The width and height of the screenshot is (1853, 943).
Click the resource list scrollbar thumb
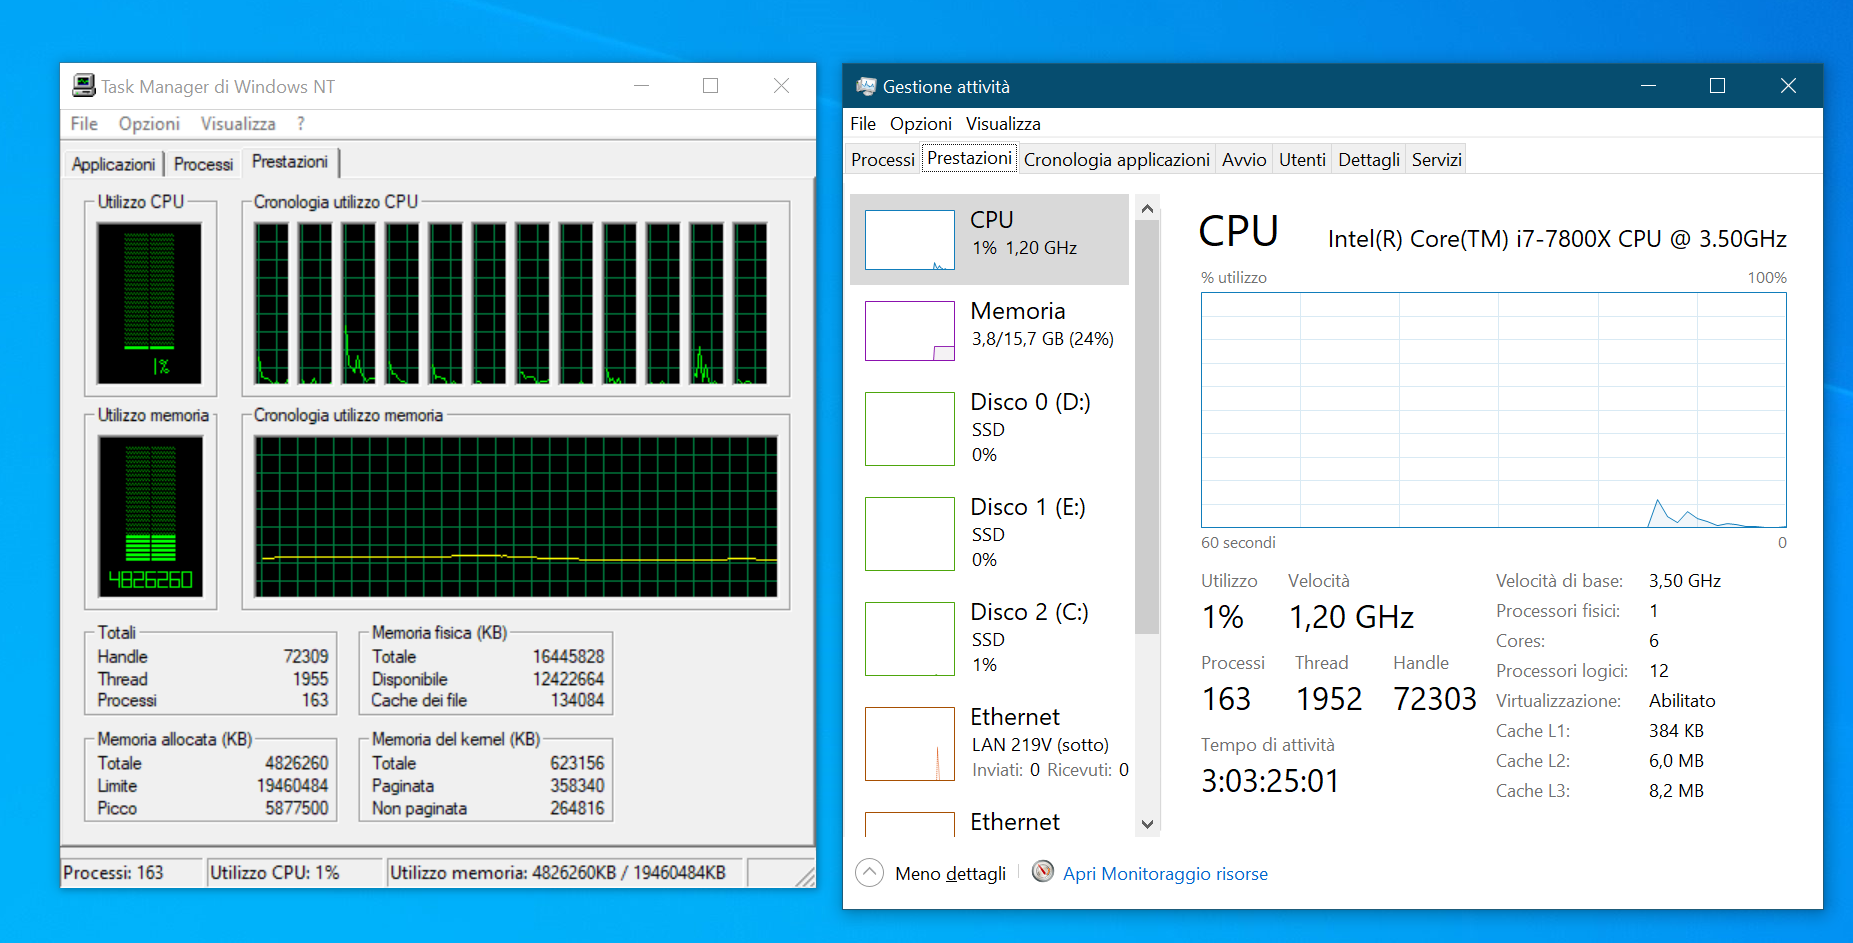[x=1148, y=427]
